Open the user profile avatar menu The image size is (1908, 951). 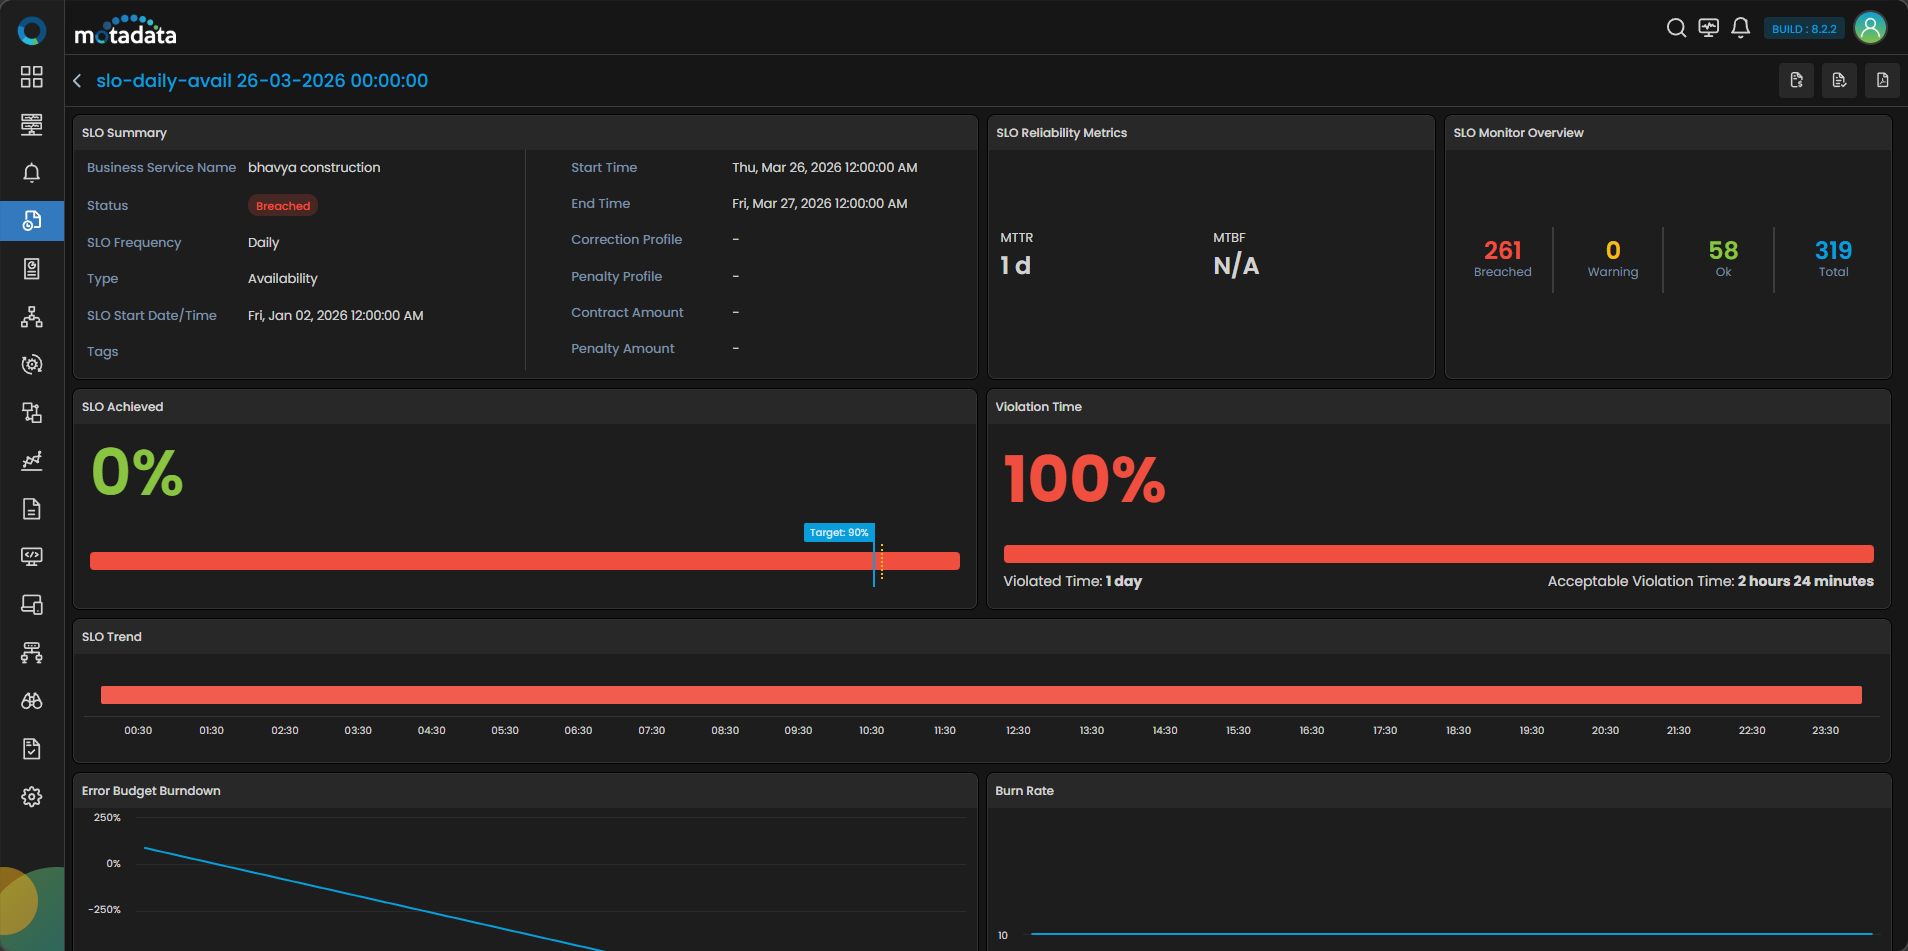coord(1870,28)
